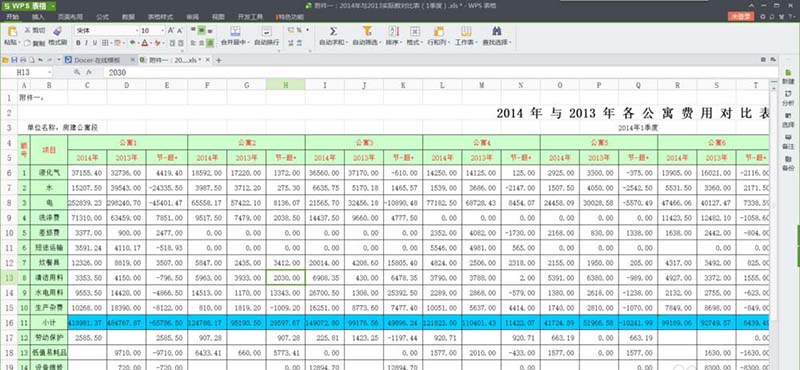Decrease font size with the small A icon

[180, 31]
